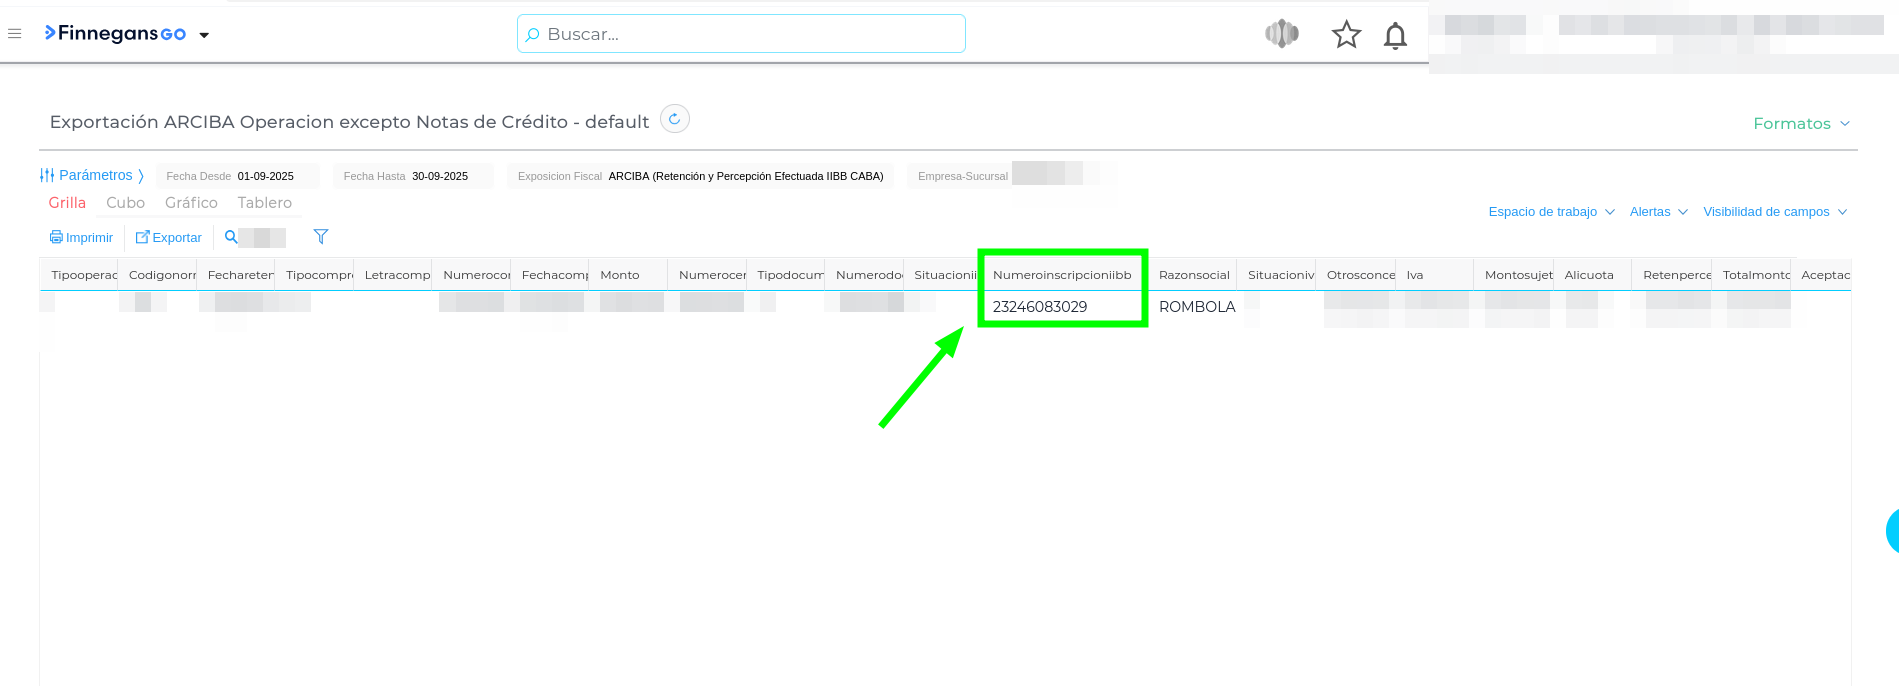Open the notifications bell
Image resolution: width=1899 pixels, height=686 pixels.
[x=1395, y=36]
